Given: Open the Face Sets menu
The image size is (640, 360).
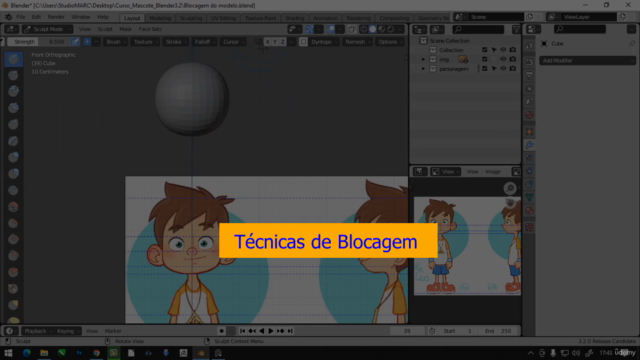Looking at the screenshot, I should [x=150, y=29].
